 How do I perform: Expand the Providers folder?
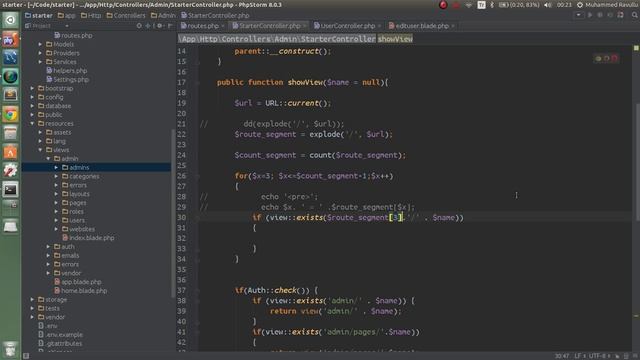pos(40,53)
